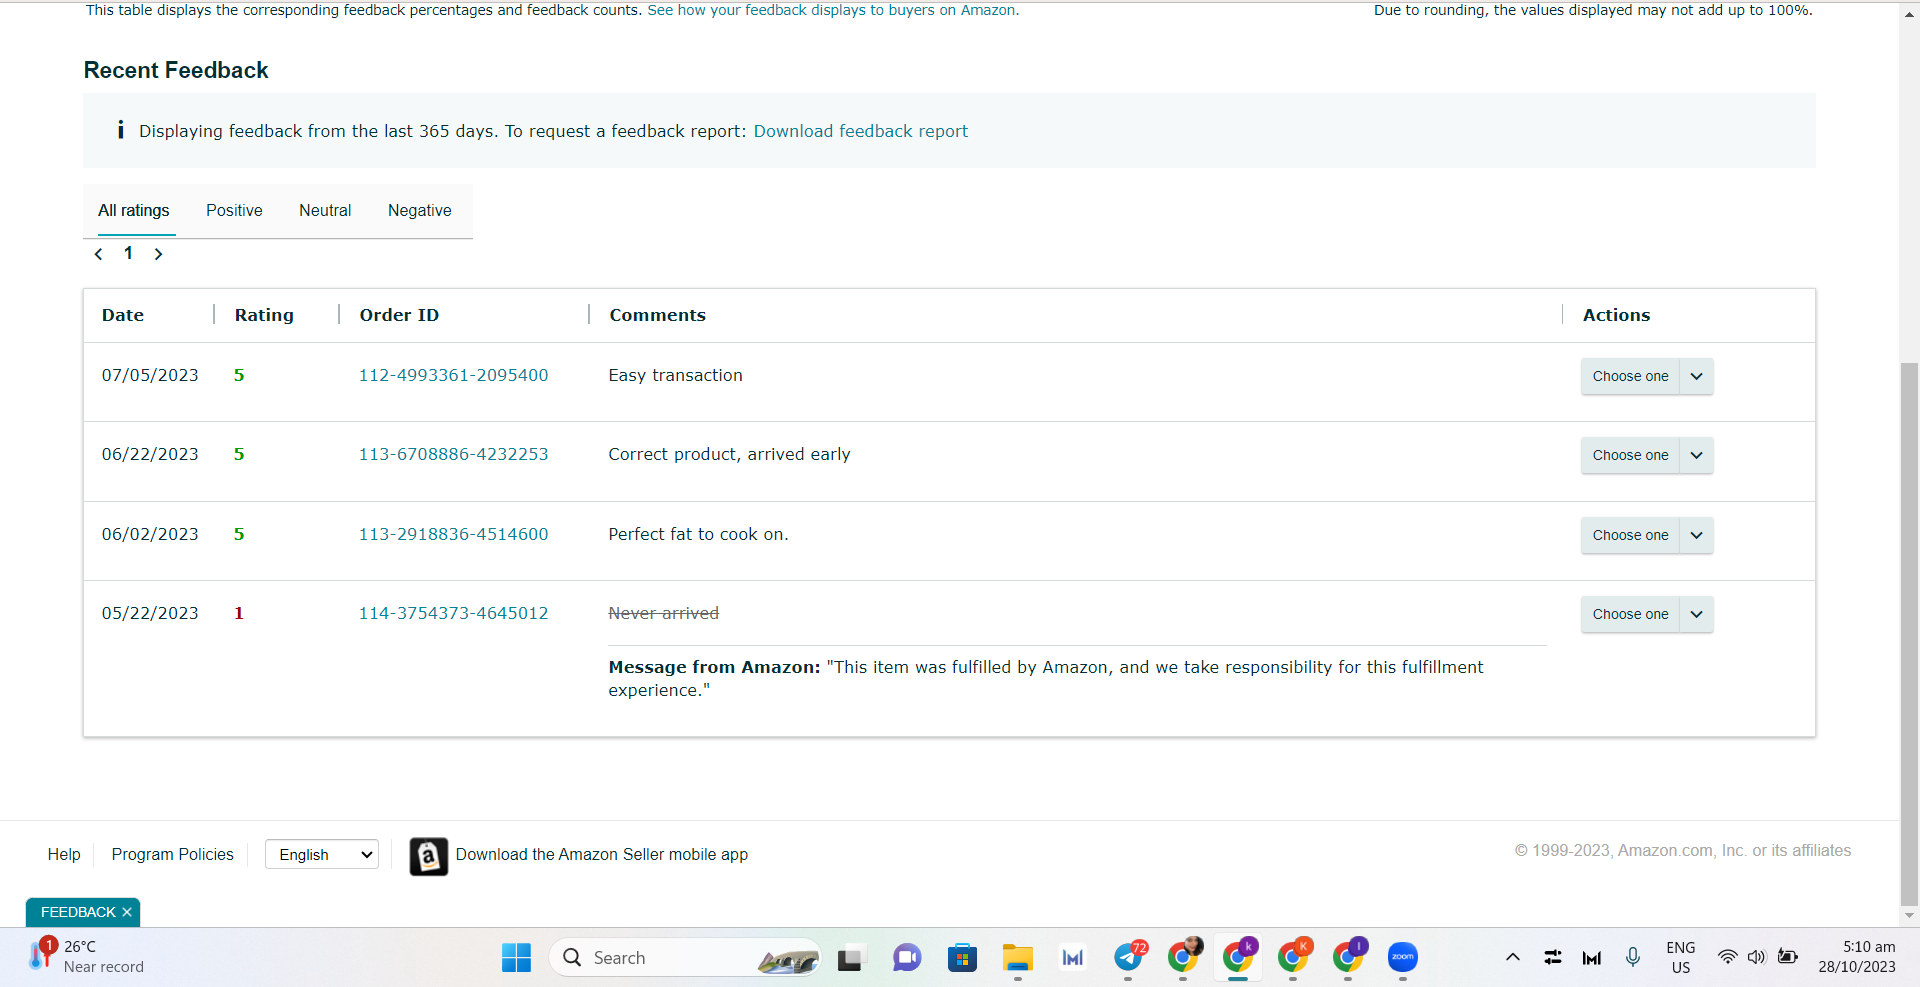Switch to the Positive tab

coord(234,211)
